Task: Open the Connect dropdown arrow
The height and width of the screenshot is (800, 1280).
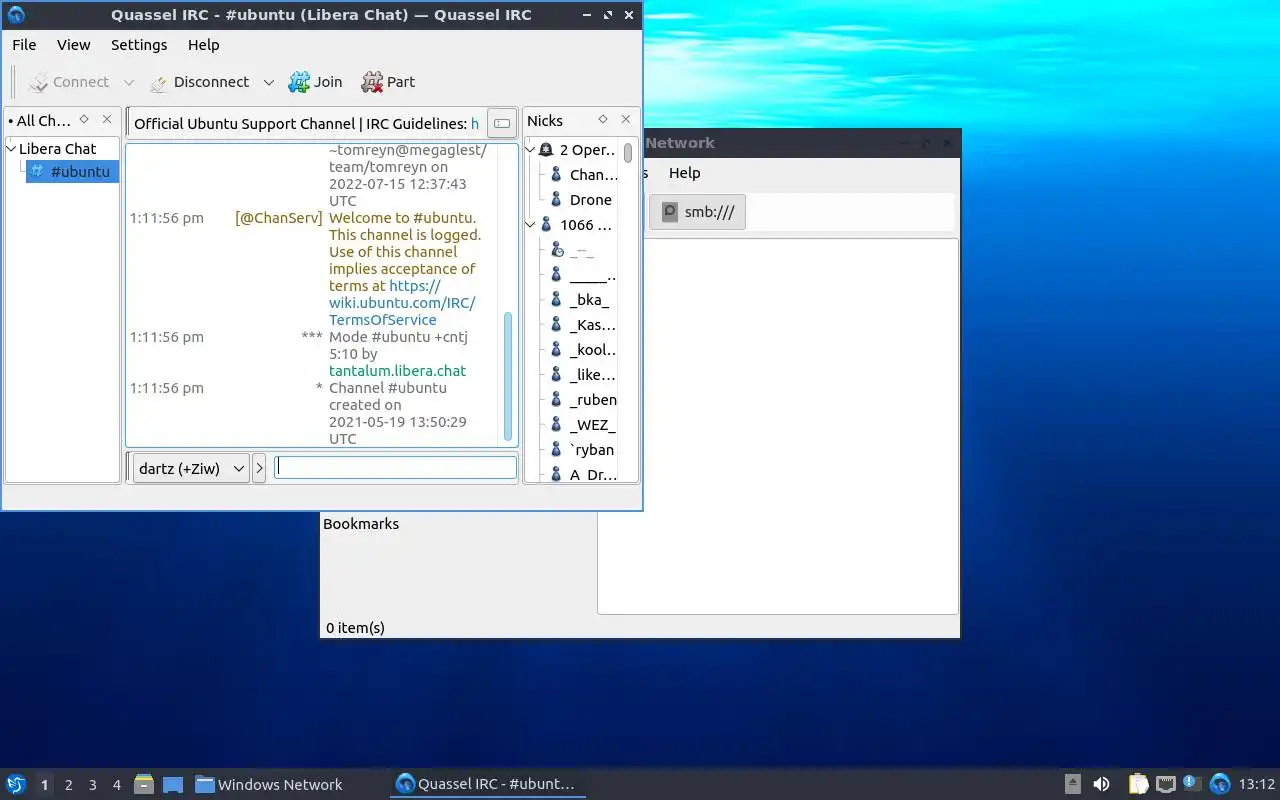Action: [129, 82]
